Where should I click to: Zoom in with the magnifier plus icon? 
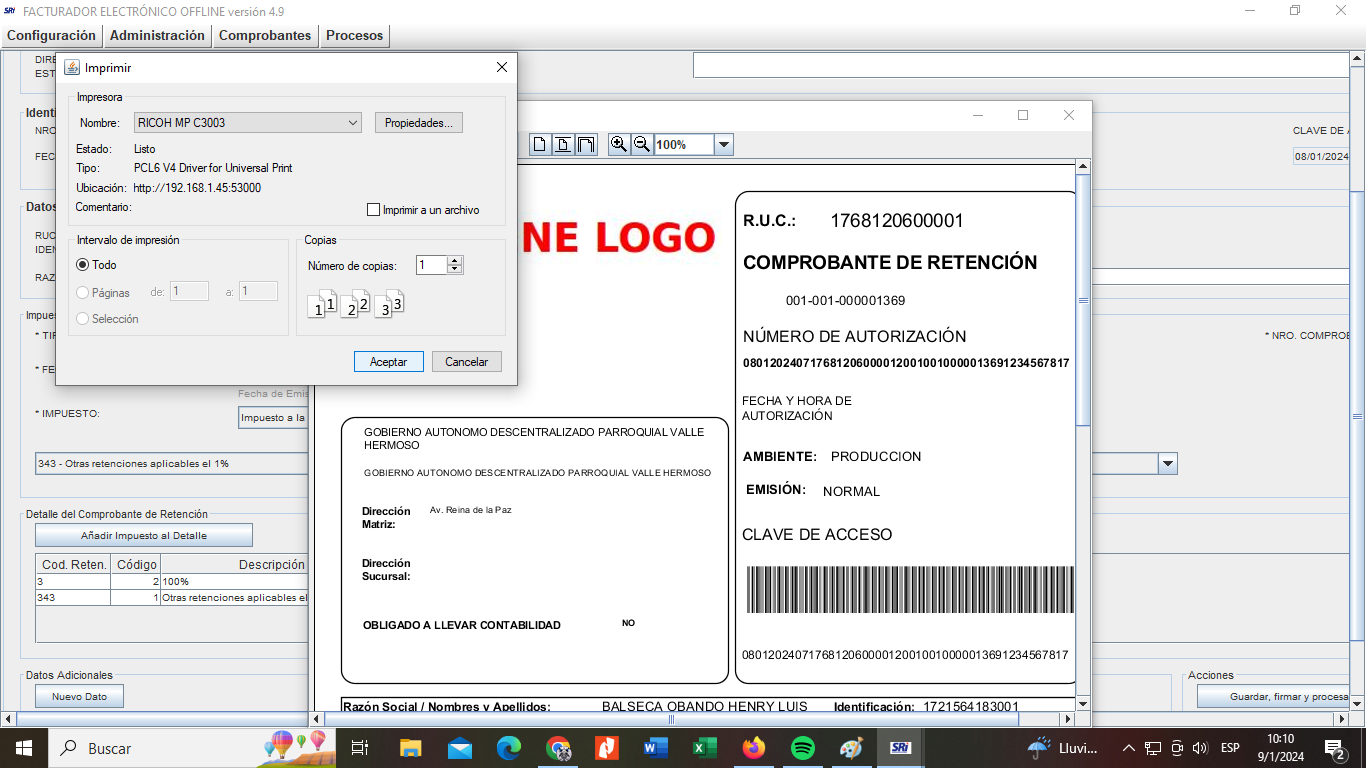click(619, 145)
